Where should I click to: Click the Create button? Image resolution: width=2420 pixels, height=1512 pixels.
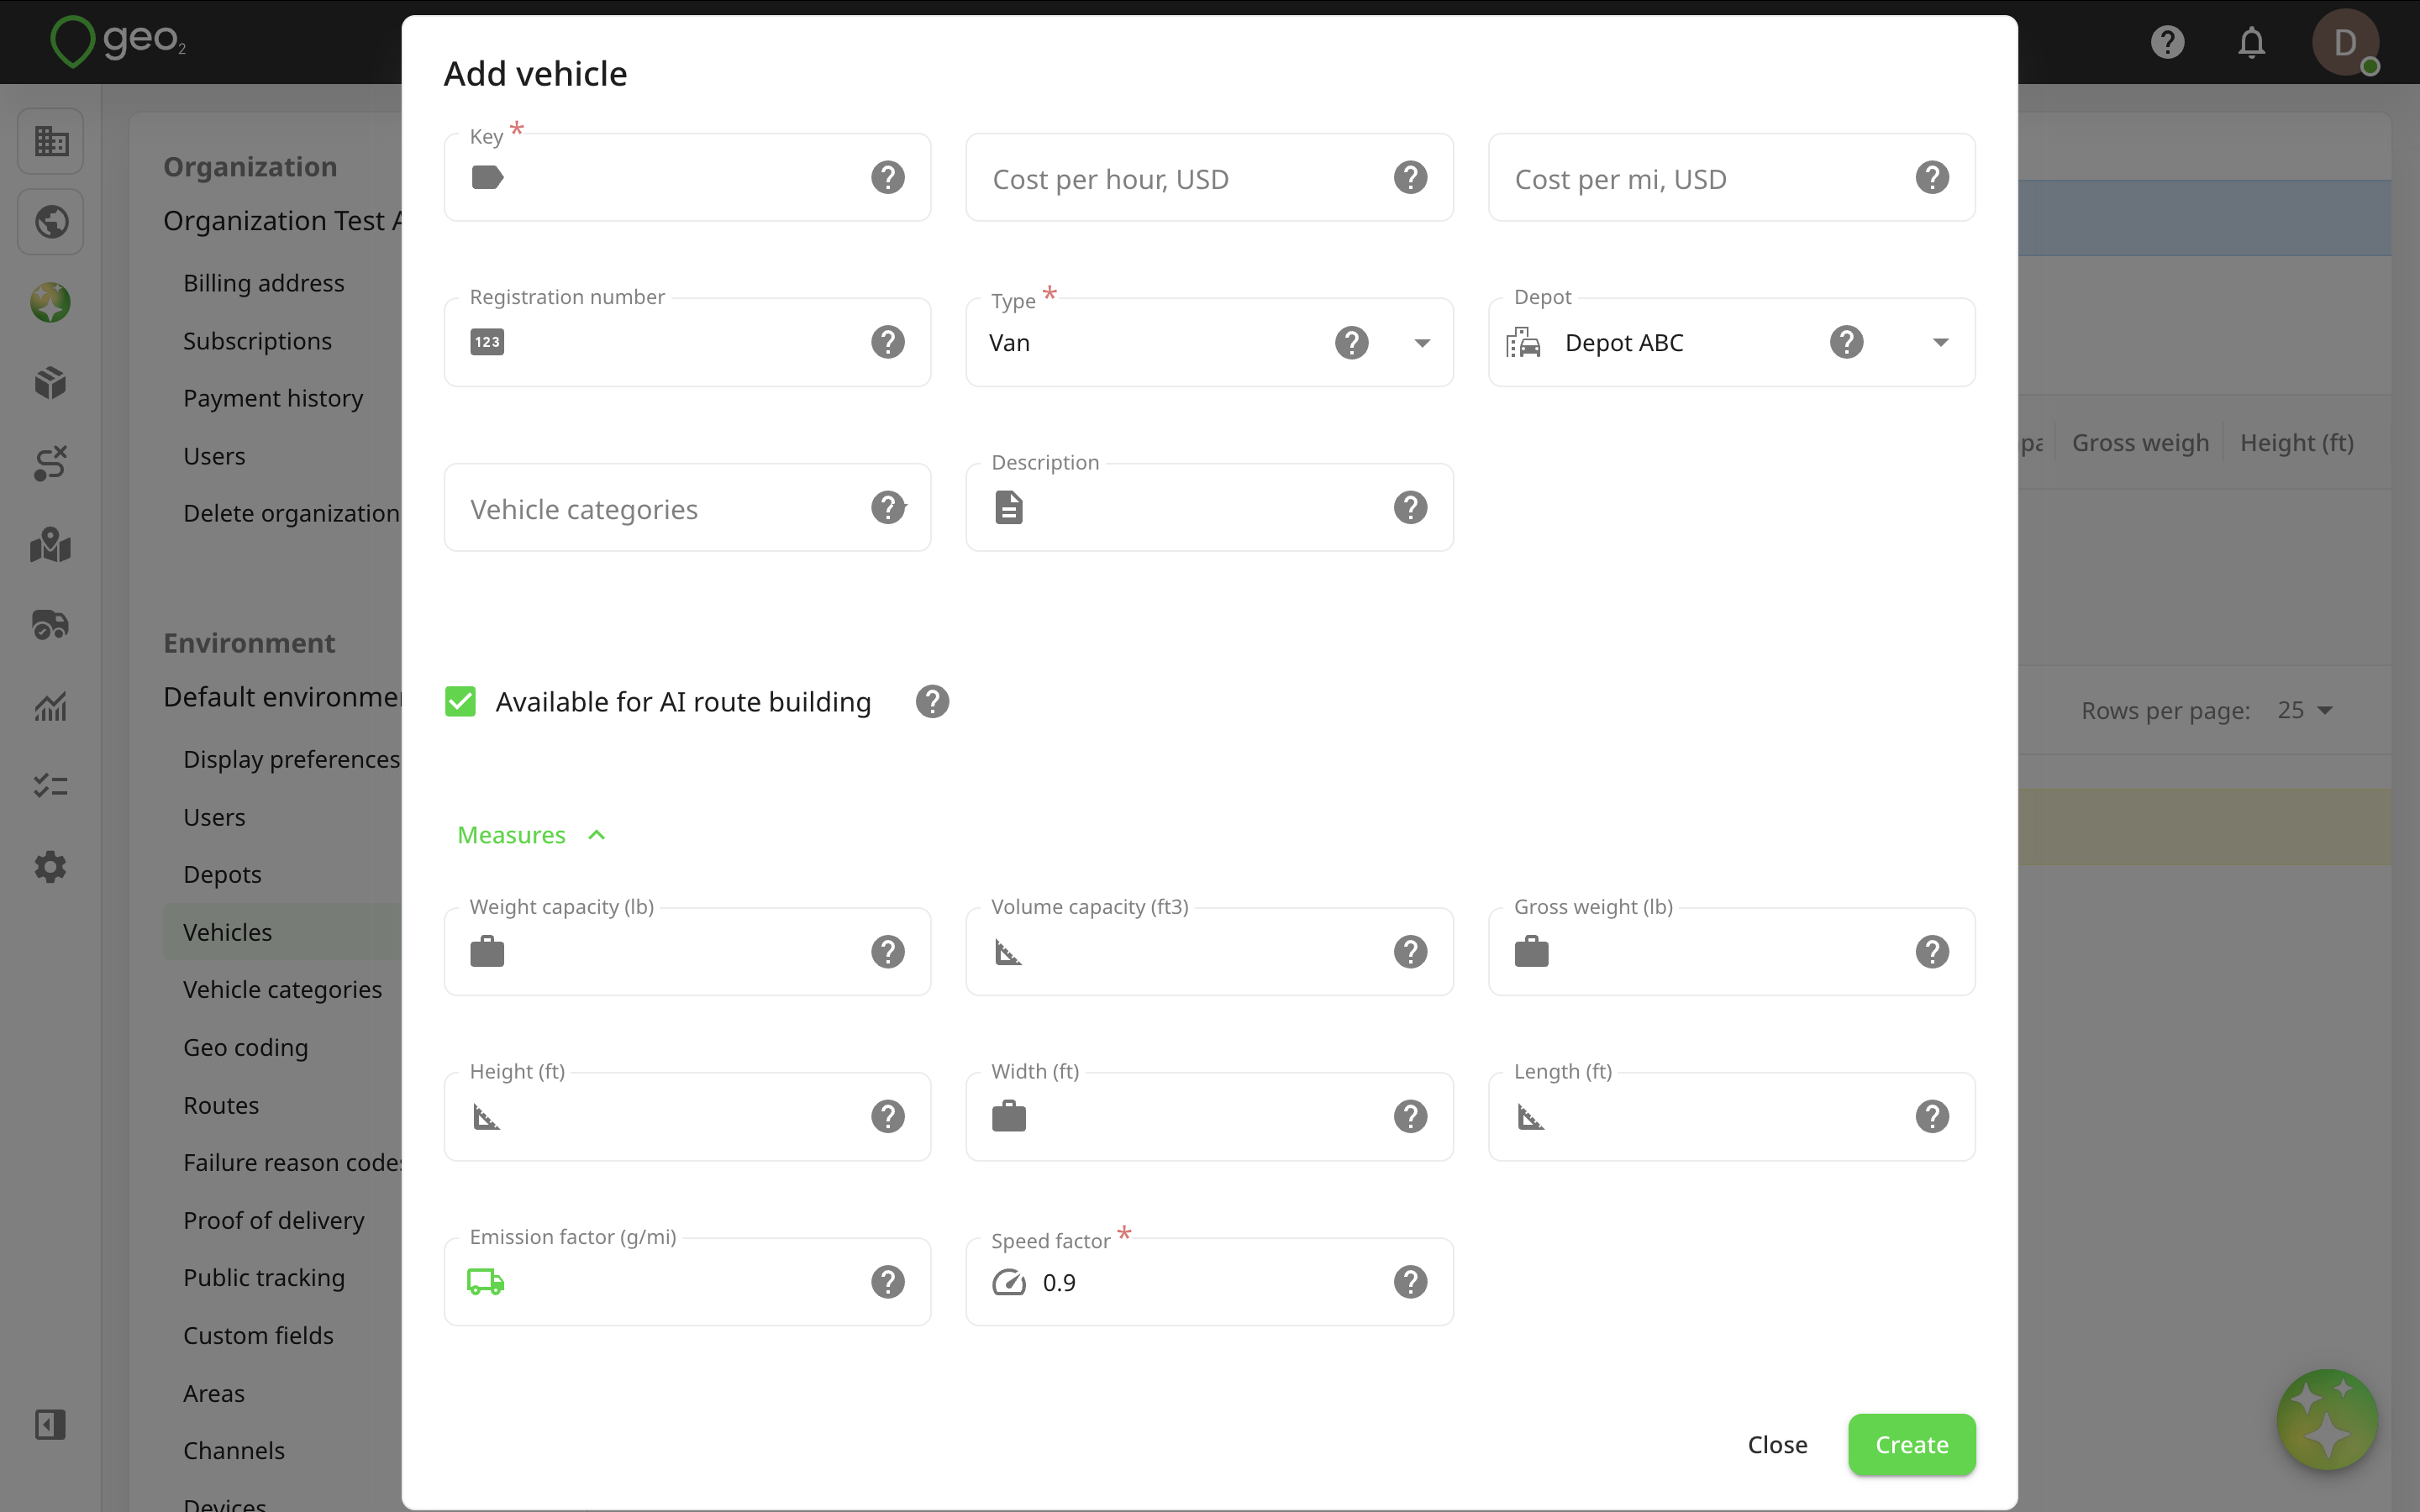[1911, 1444]
